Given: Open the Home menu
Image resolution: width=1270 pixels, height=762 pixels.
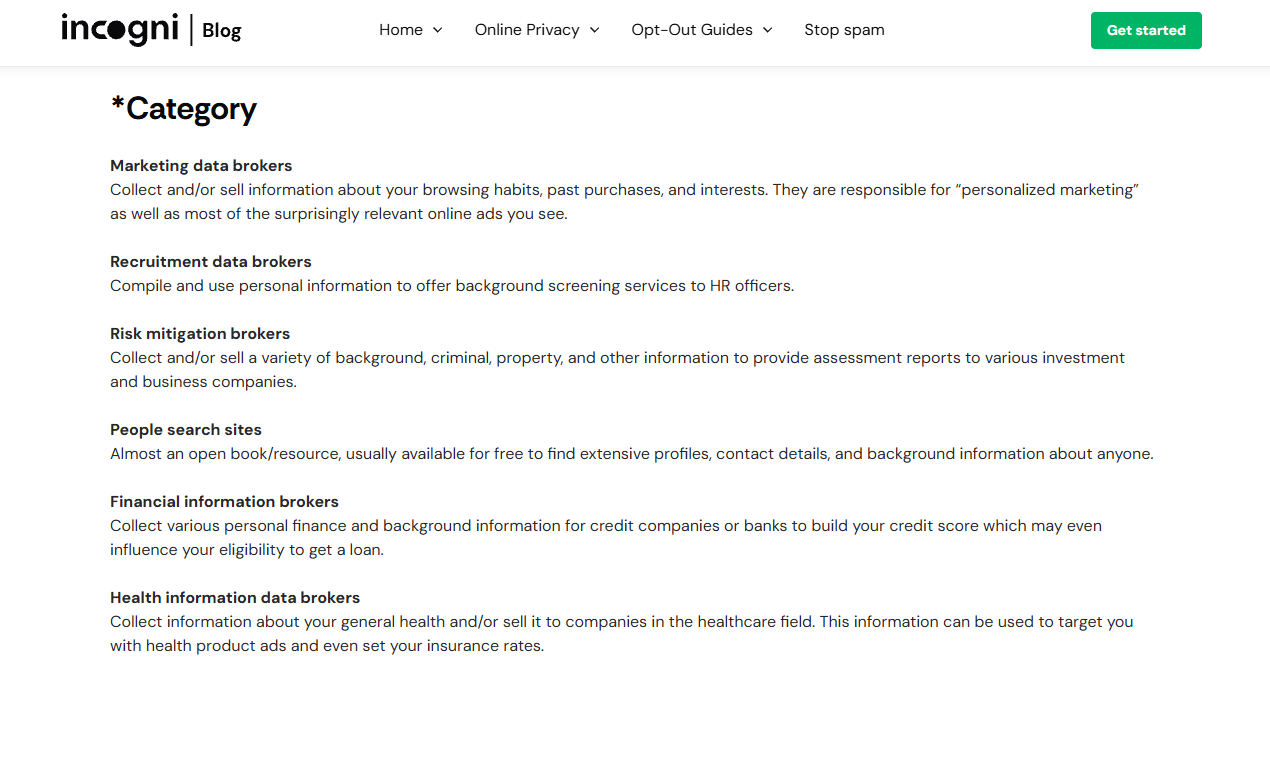Looking at the screenshot, I should pyautogui.click(x=400, y=30).
